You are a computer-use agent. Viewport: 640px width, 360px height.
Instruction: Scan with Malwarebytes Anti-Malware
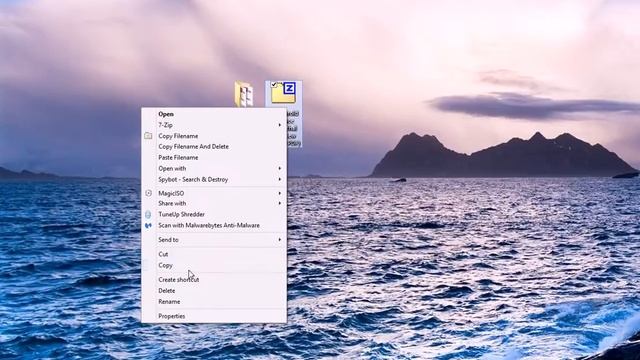pos(214,225)
